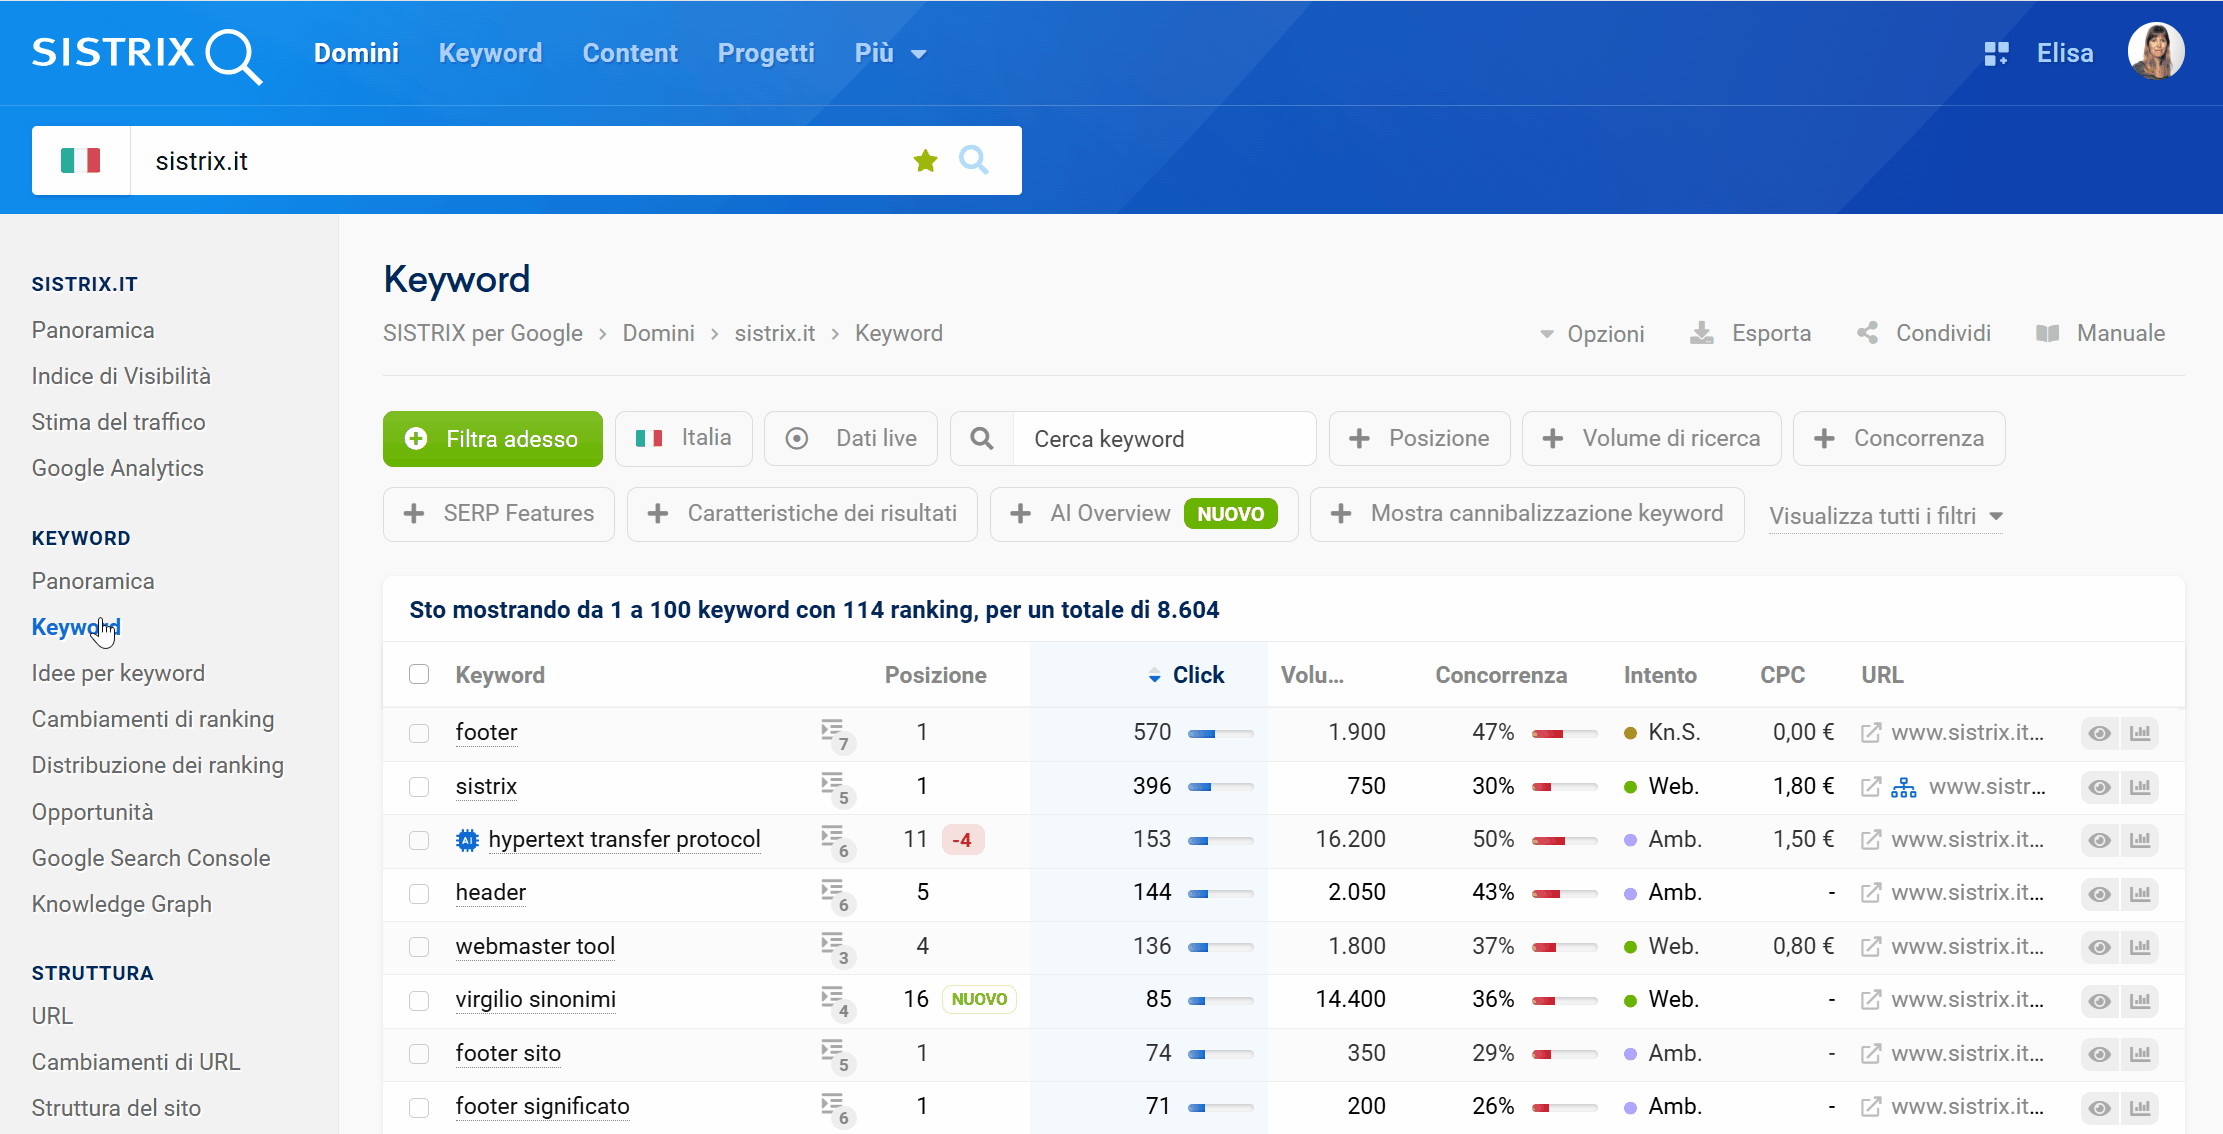Click the competition bar in footer row
2223x1134 pixels.
1564,733
